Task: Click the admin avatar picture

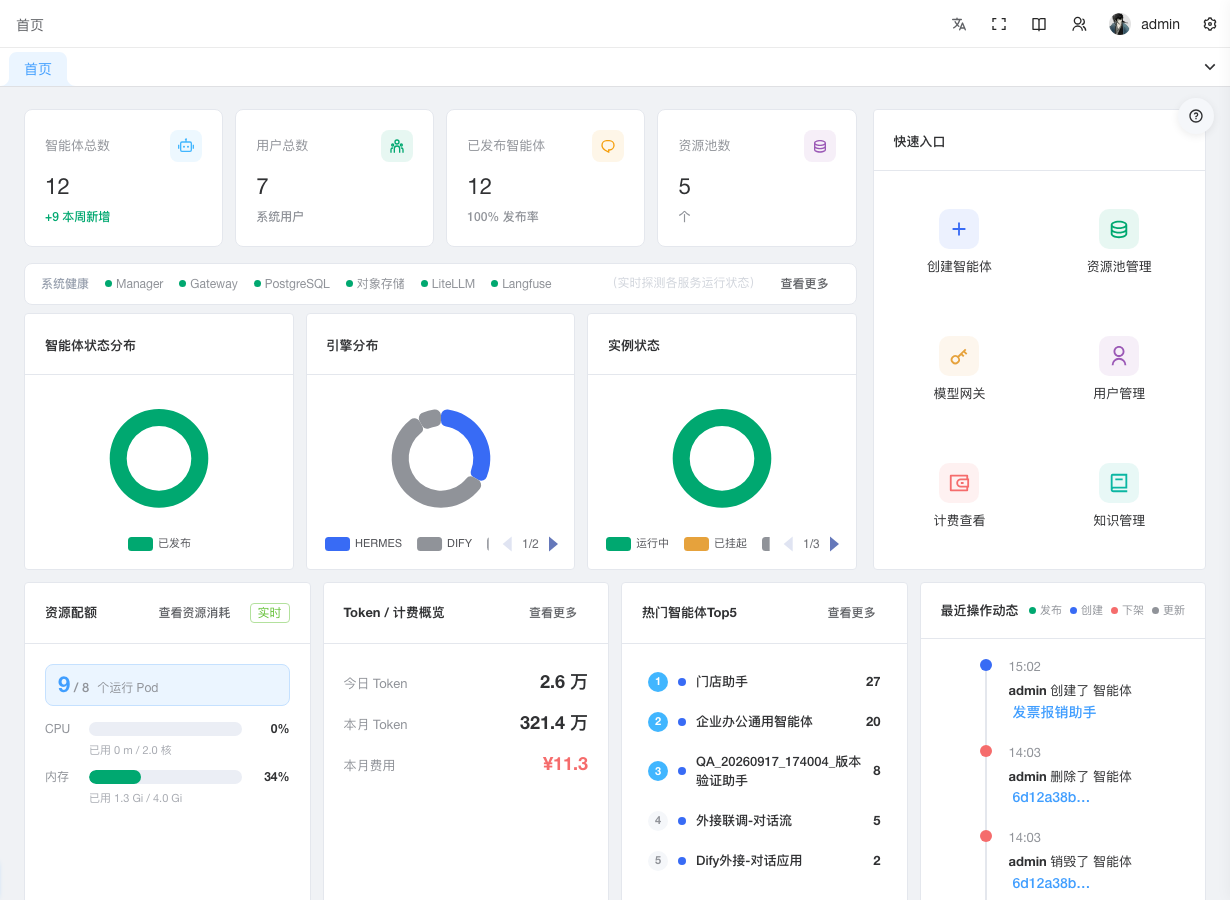Action: pyautogui.click(x=1120, y=24)
